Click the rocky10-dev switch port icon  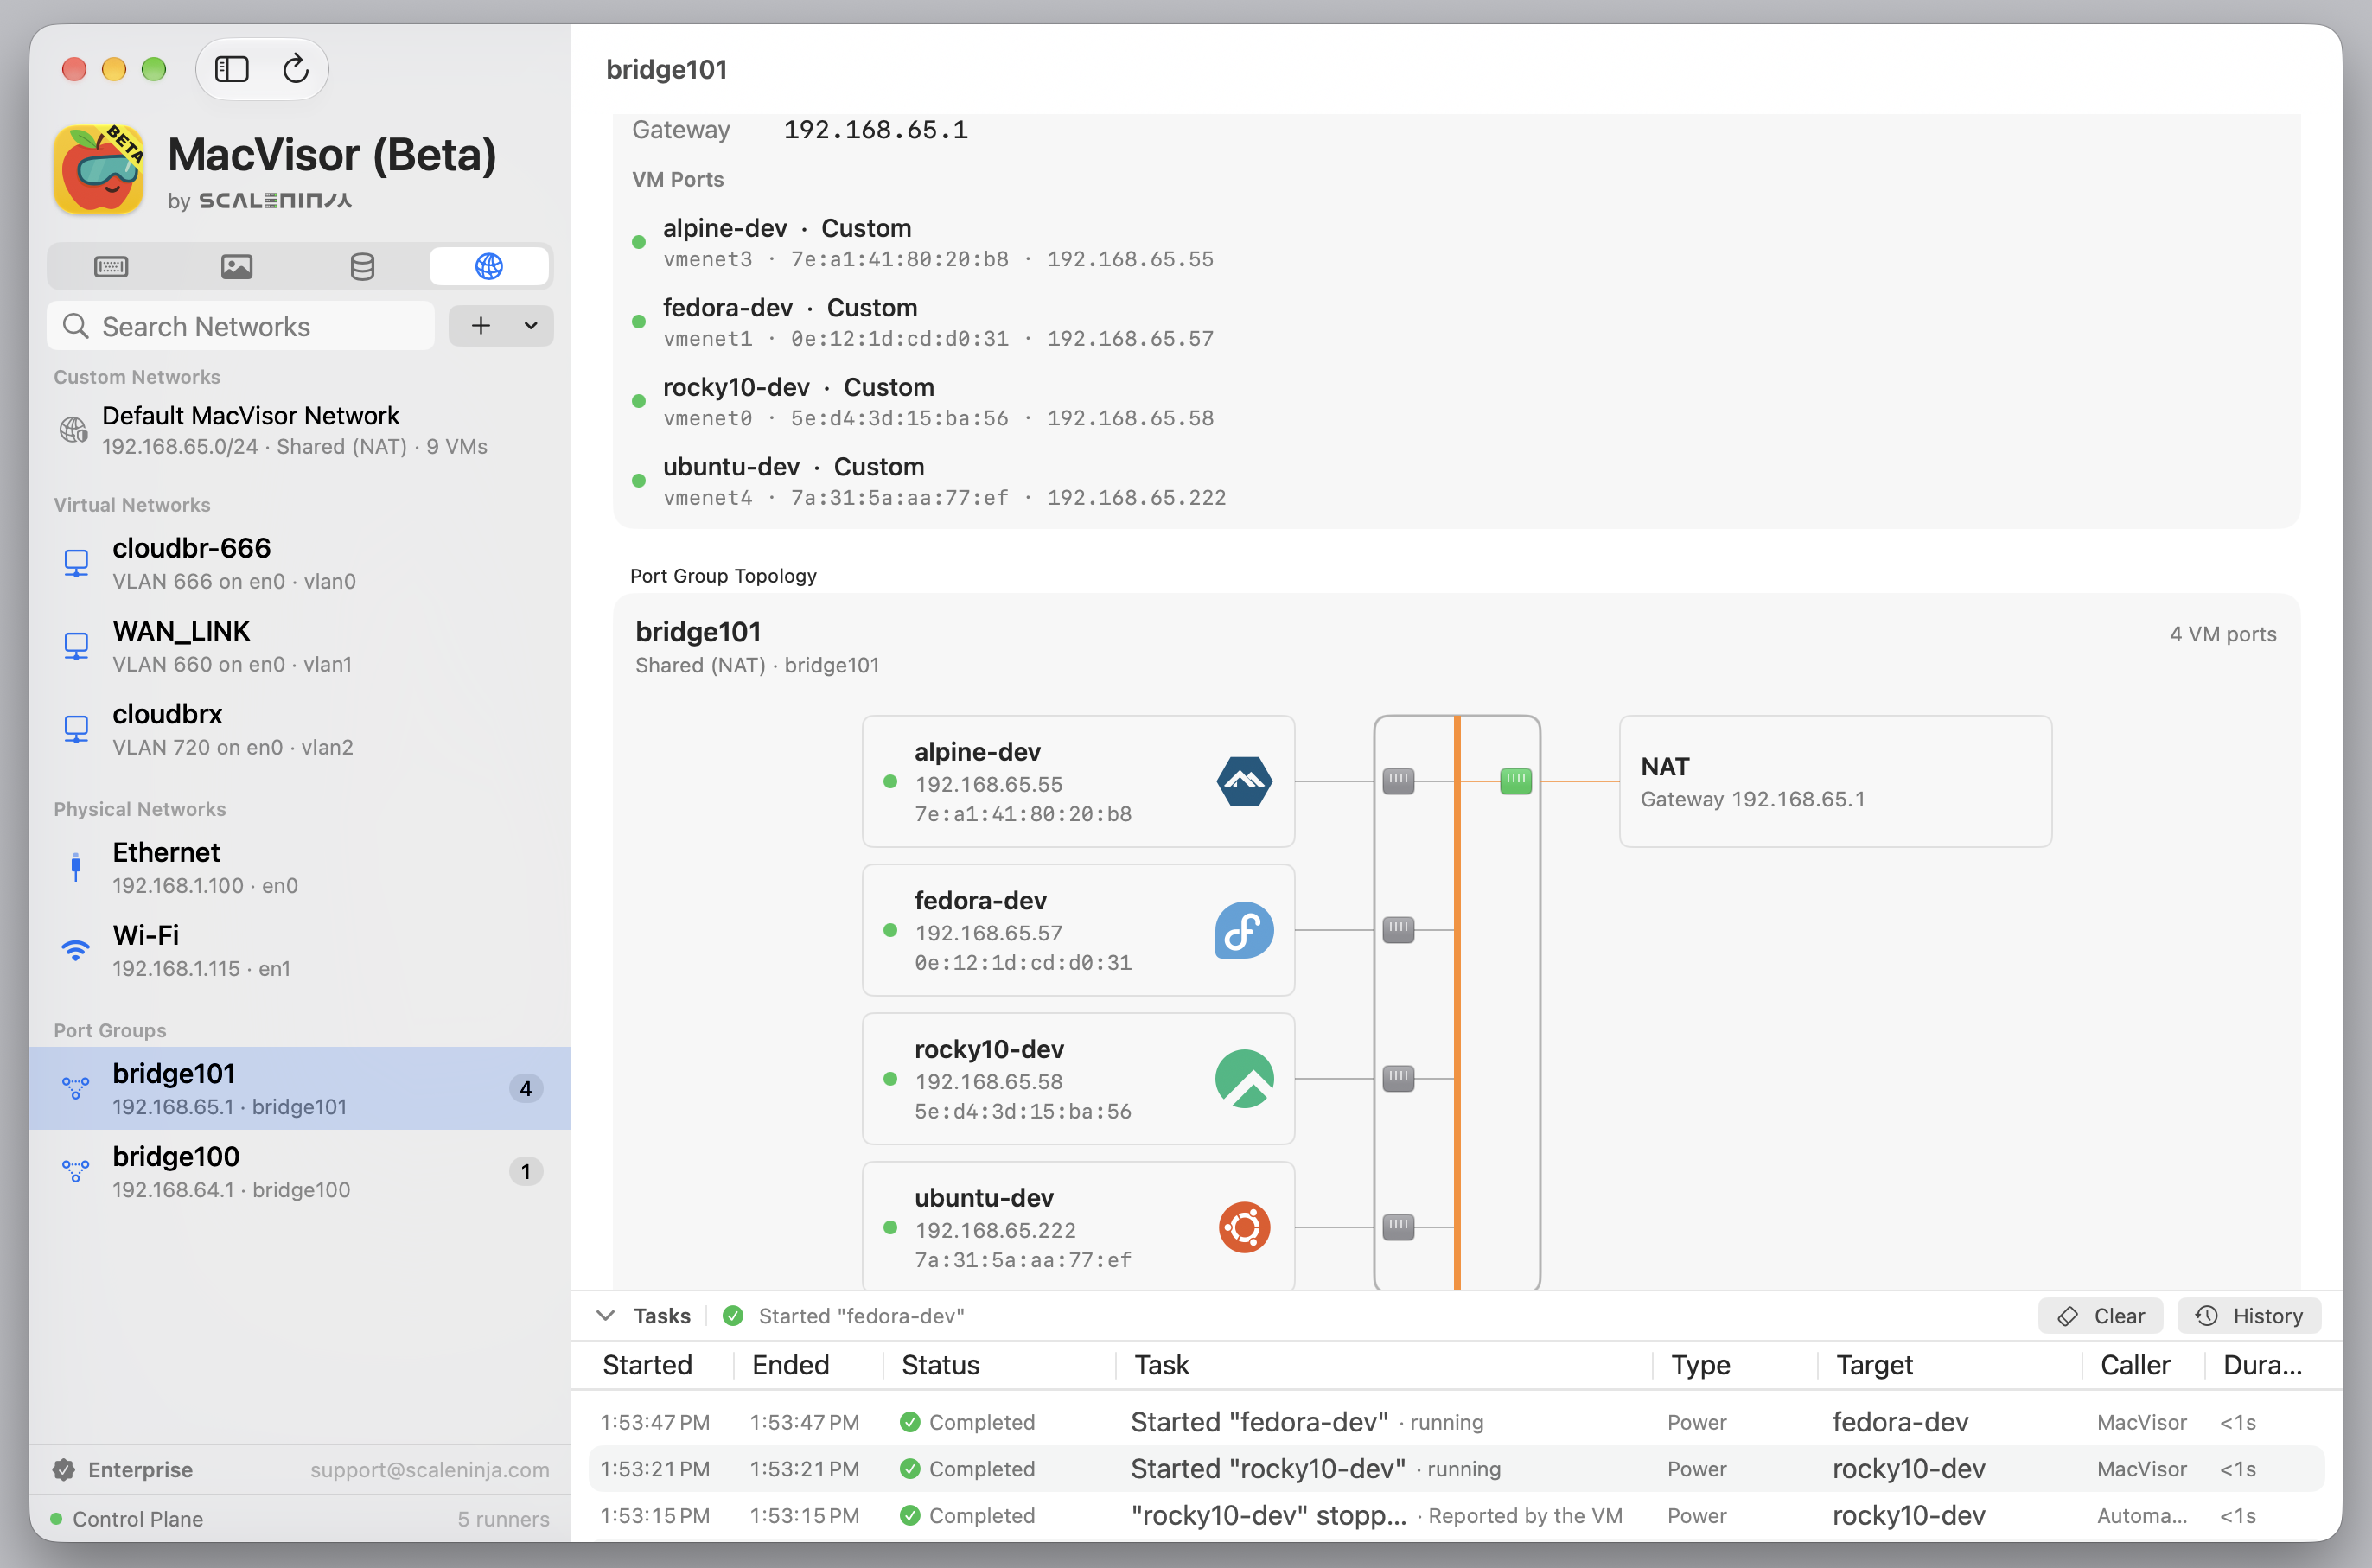(1398, 1079)
